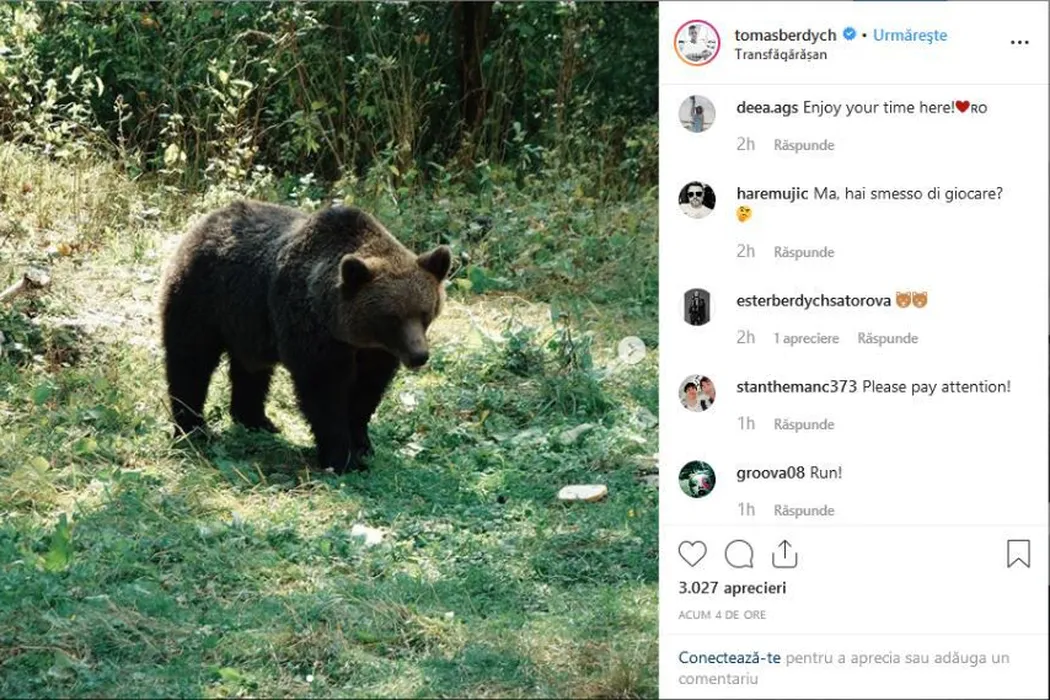Image resolution: width=1050 pixels, height=700 pixels.
Task: Click the heart like icon
Action: coord(692,554)
